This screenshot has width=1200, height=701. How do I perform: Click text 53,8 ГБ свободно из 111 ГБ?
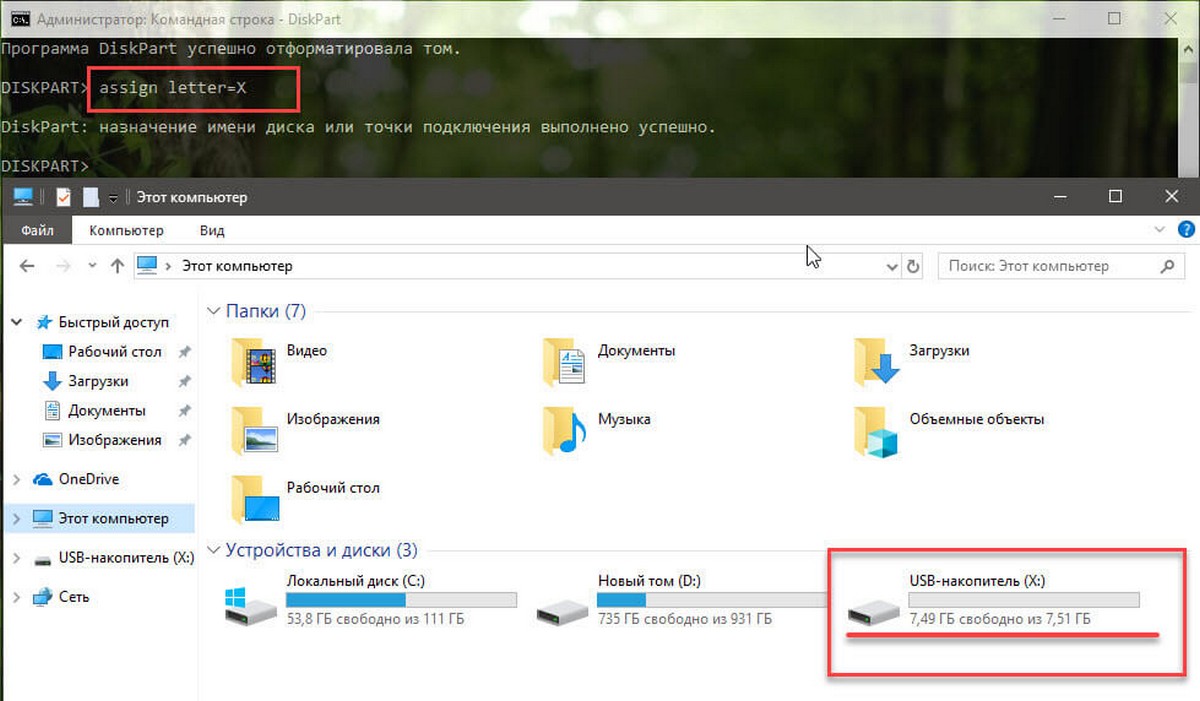pos(375,619)
